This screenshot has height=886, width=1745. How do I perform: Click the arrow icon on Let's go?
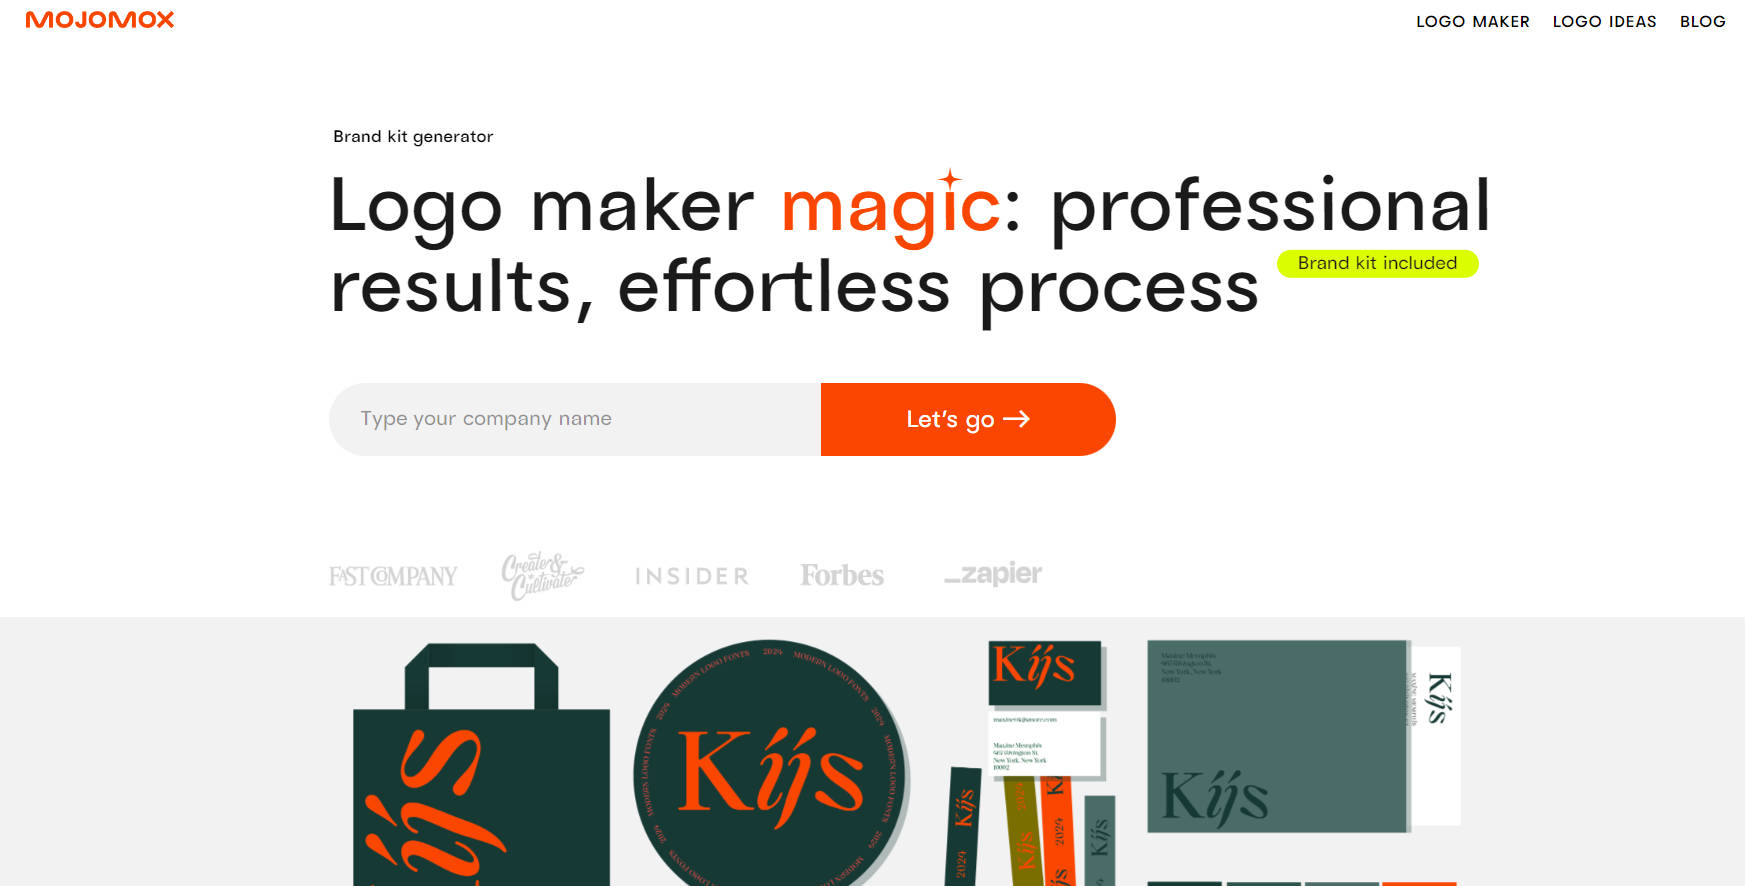pos(1016,419)
